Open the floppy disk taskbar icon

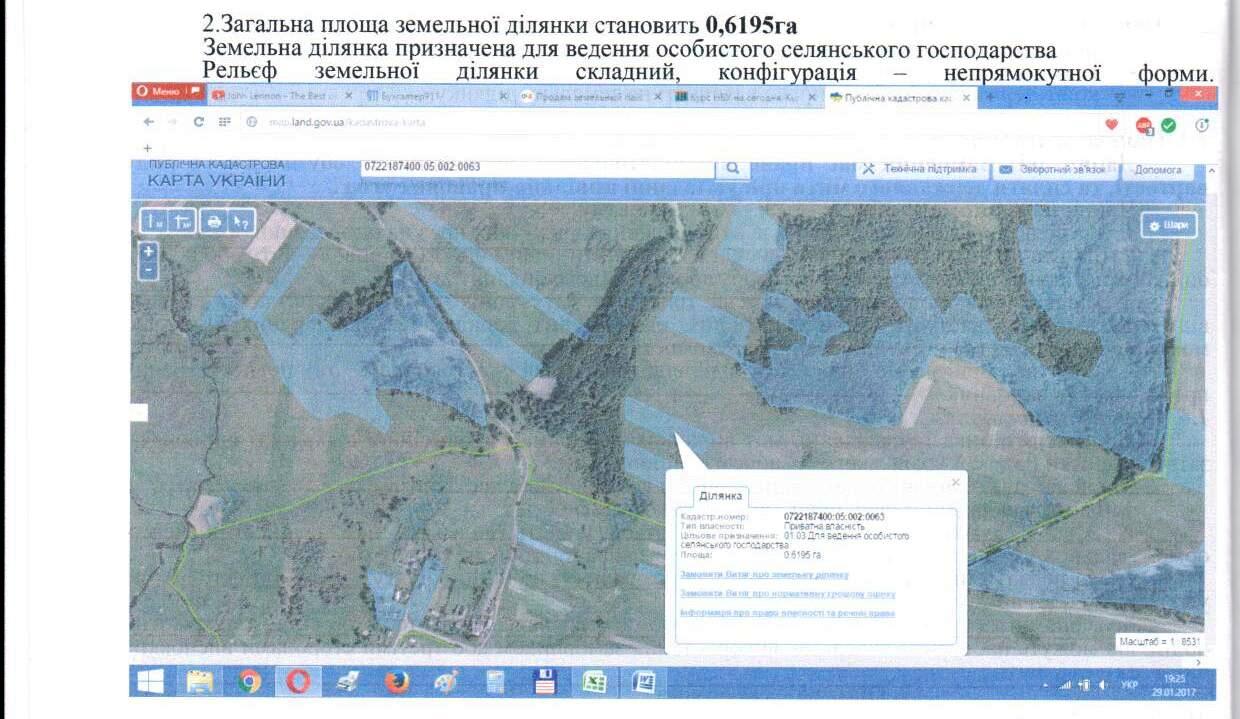(545, 683)
